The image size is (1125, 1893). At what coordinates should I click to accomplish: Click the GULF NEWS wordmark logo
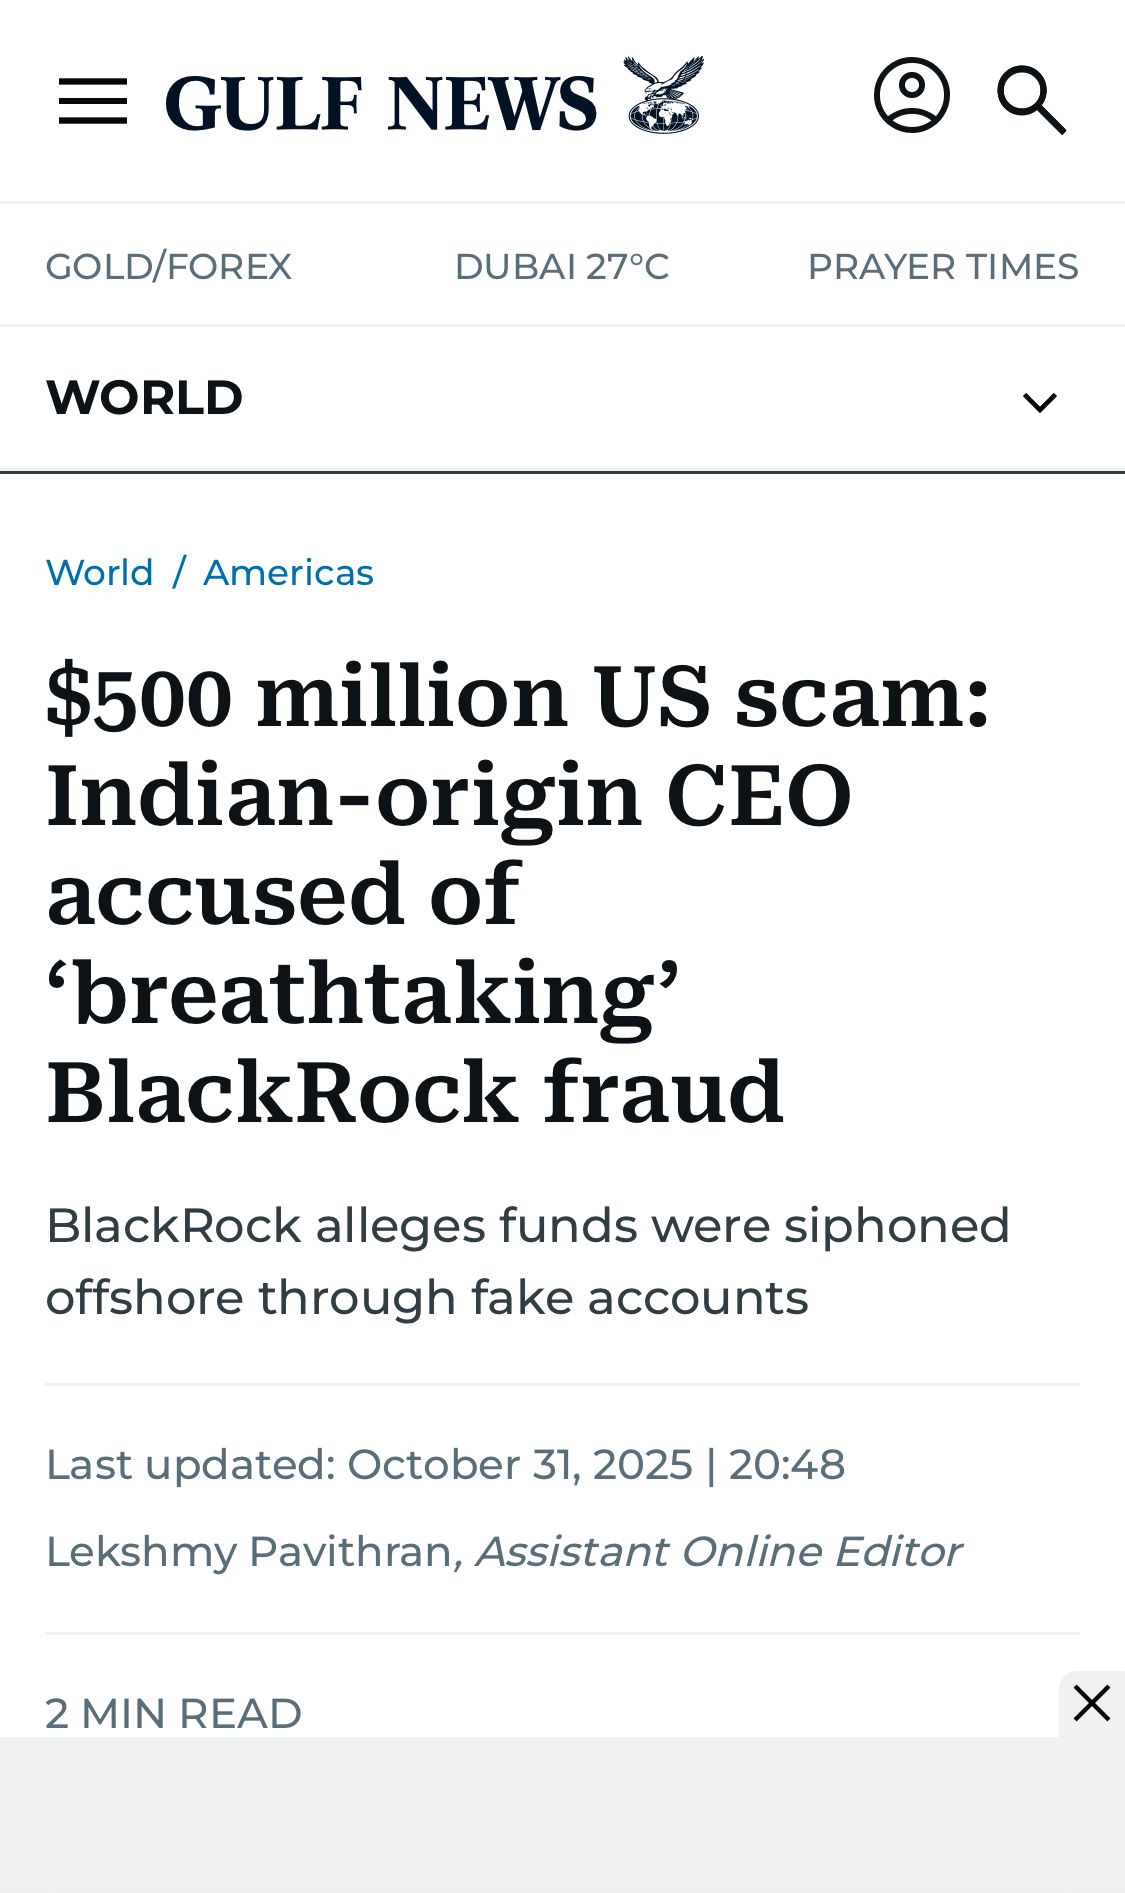[381, 103]
